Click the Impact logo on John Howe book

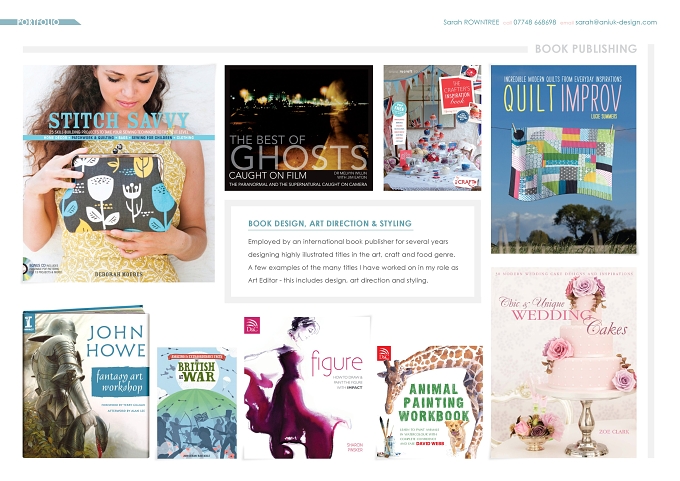tap(28, 321)
